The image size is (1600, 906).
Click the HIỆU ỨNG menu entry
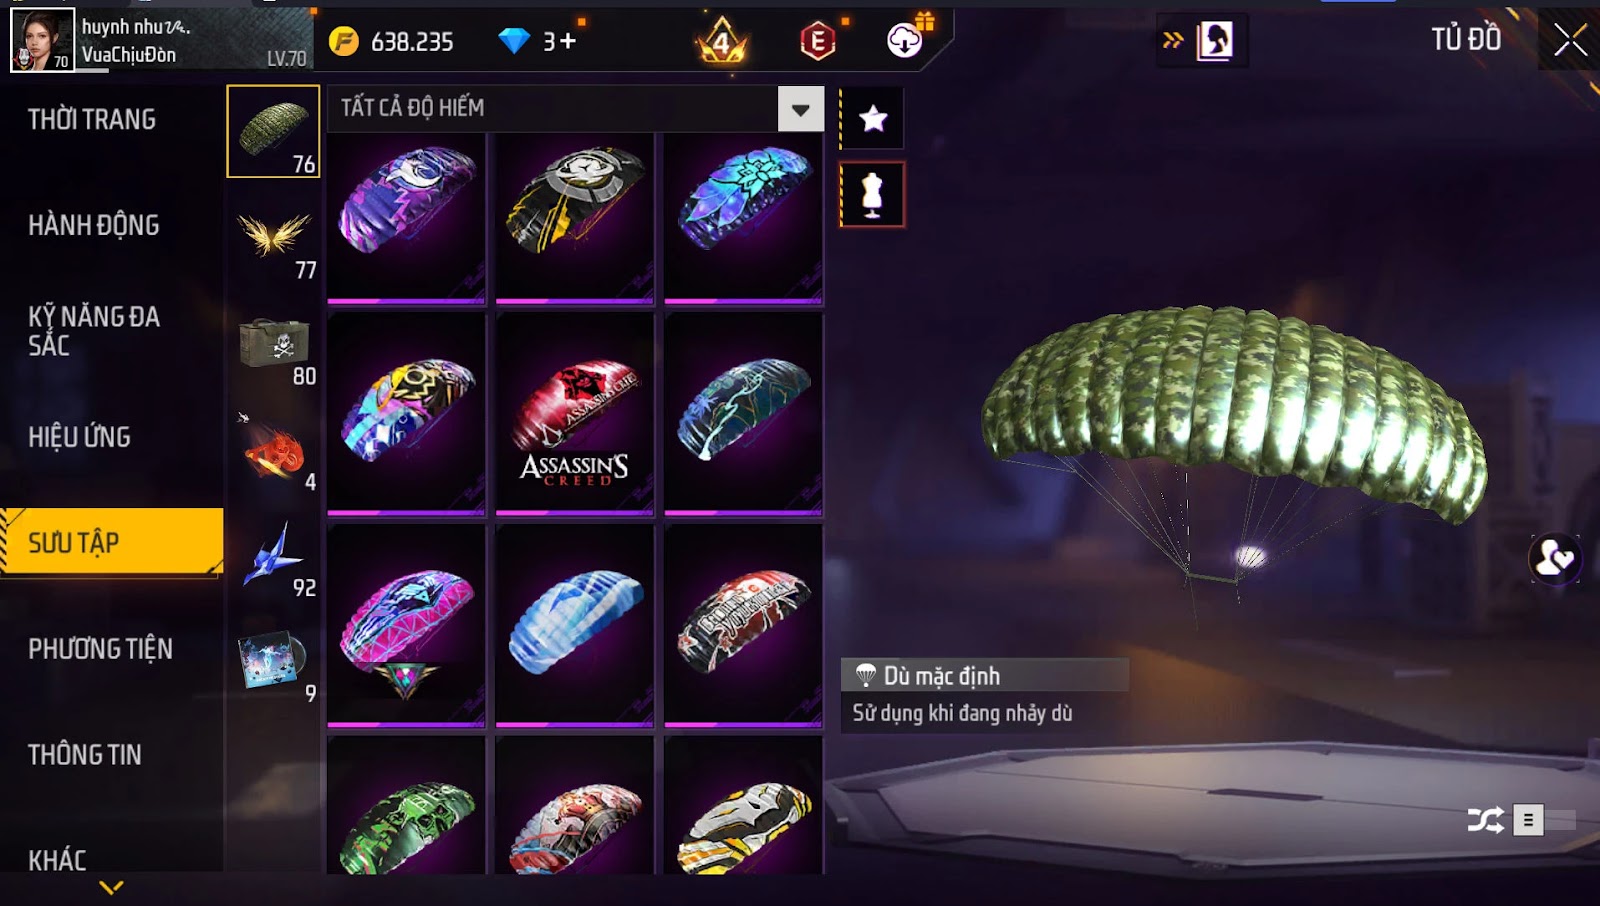coord(79,437)
